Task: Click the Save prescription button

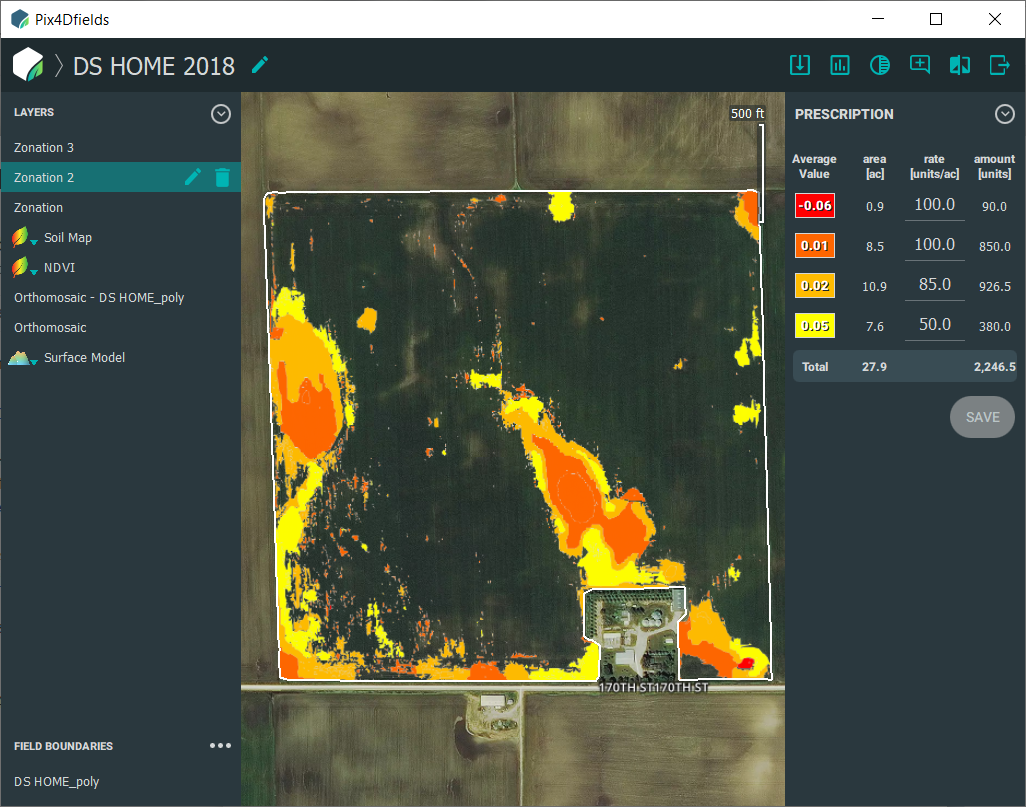Action: pyautogui.click(x=982, y=417)
